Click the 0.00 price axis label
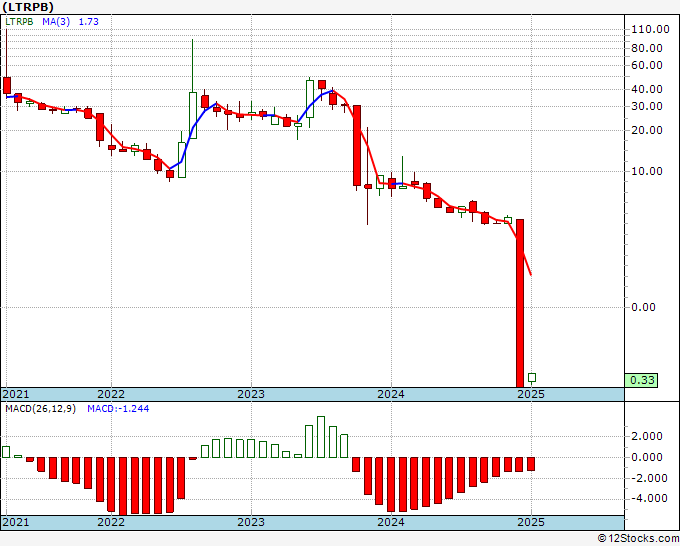 (643, 307)
